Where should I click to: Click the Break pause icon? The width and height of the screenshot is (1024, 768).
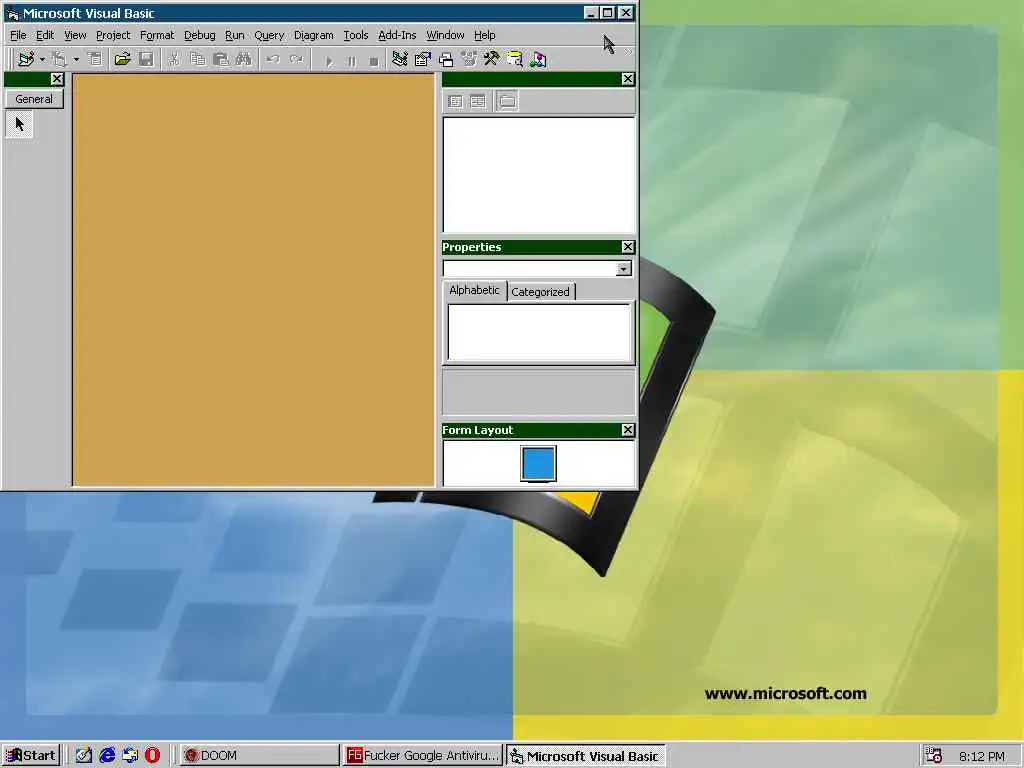(x=351, y=61)
